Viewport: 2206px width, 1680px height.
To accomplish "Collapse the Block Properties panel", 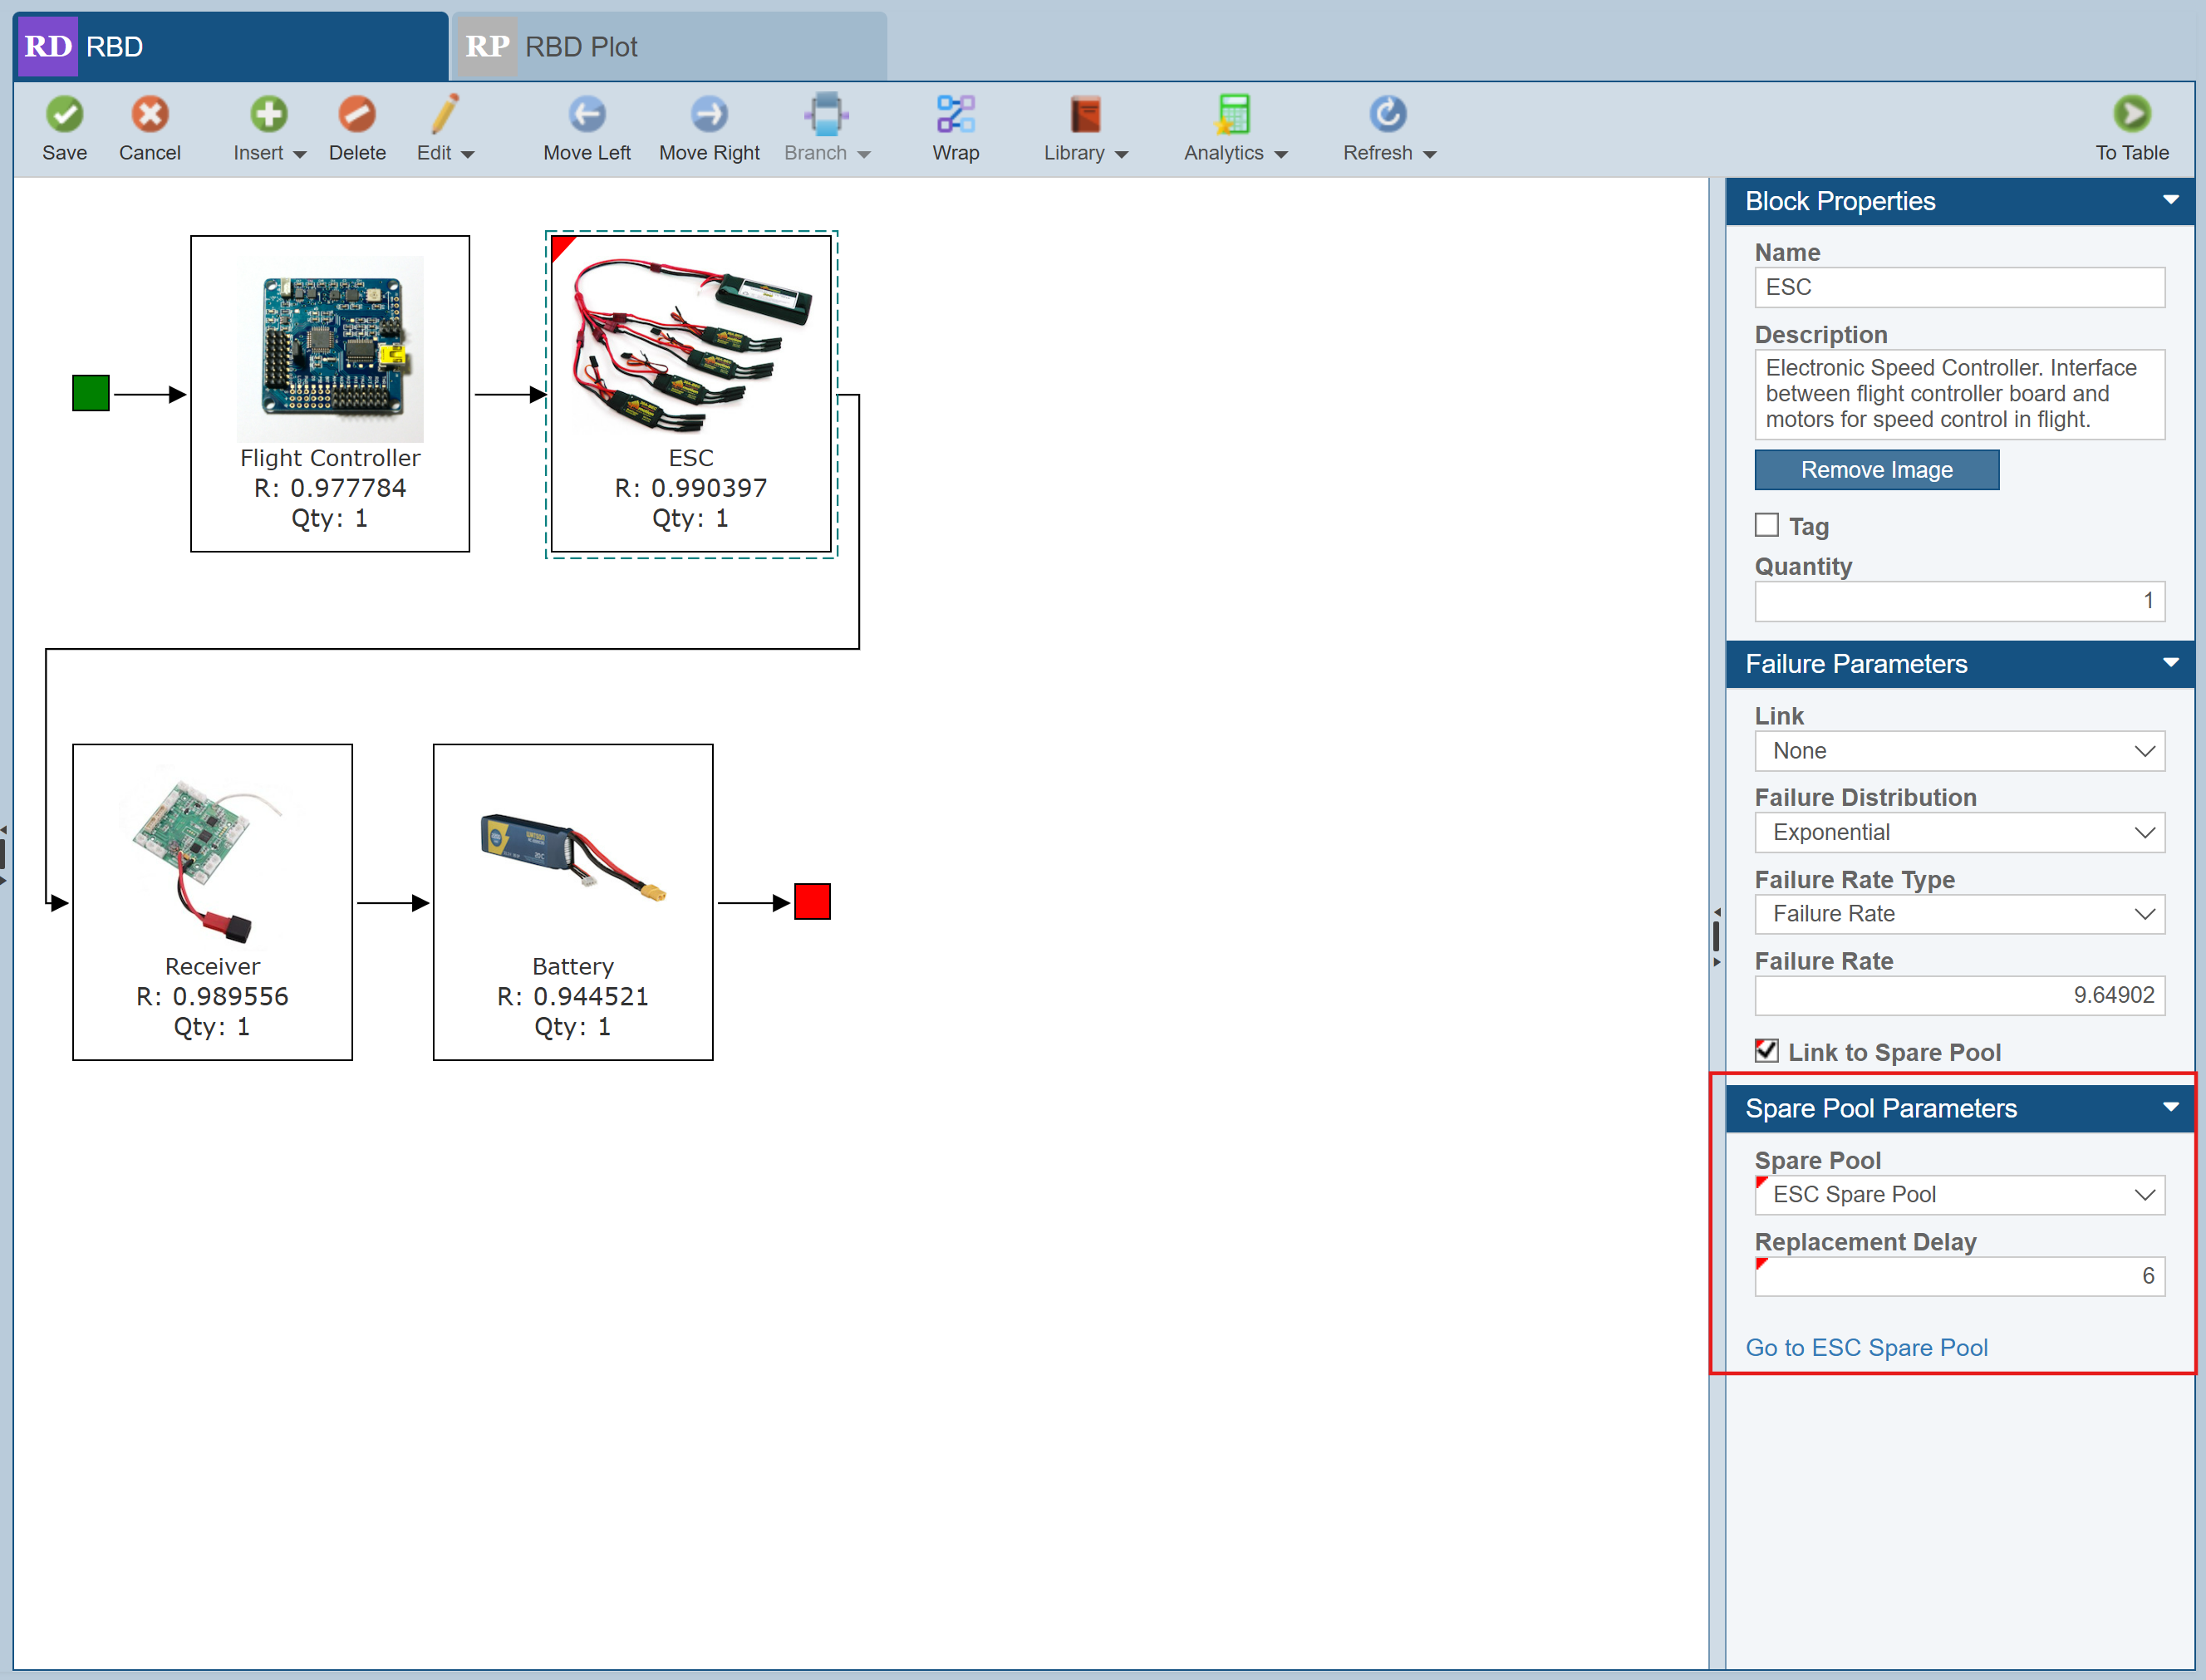I will point(2170,200).
